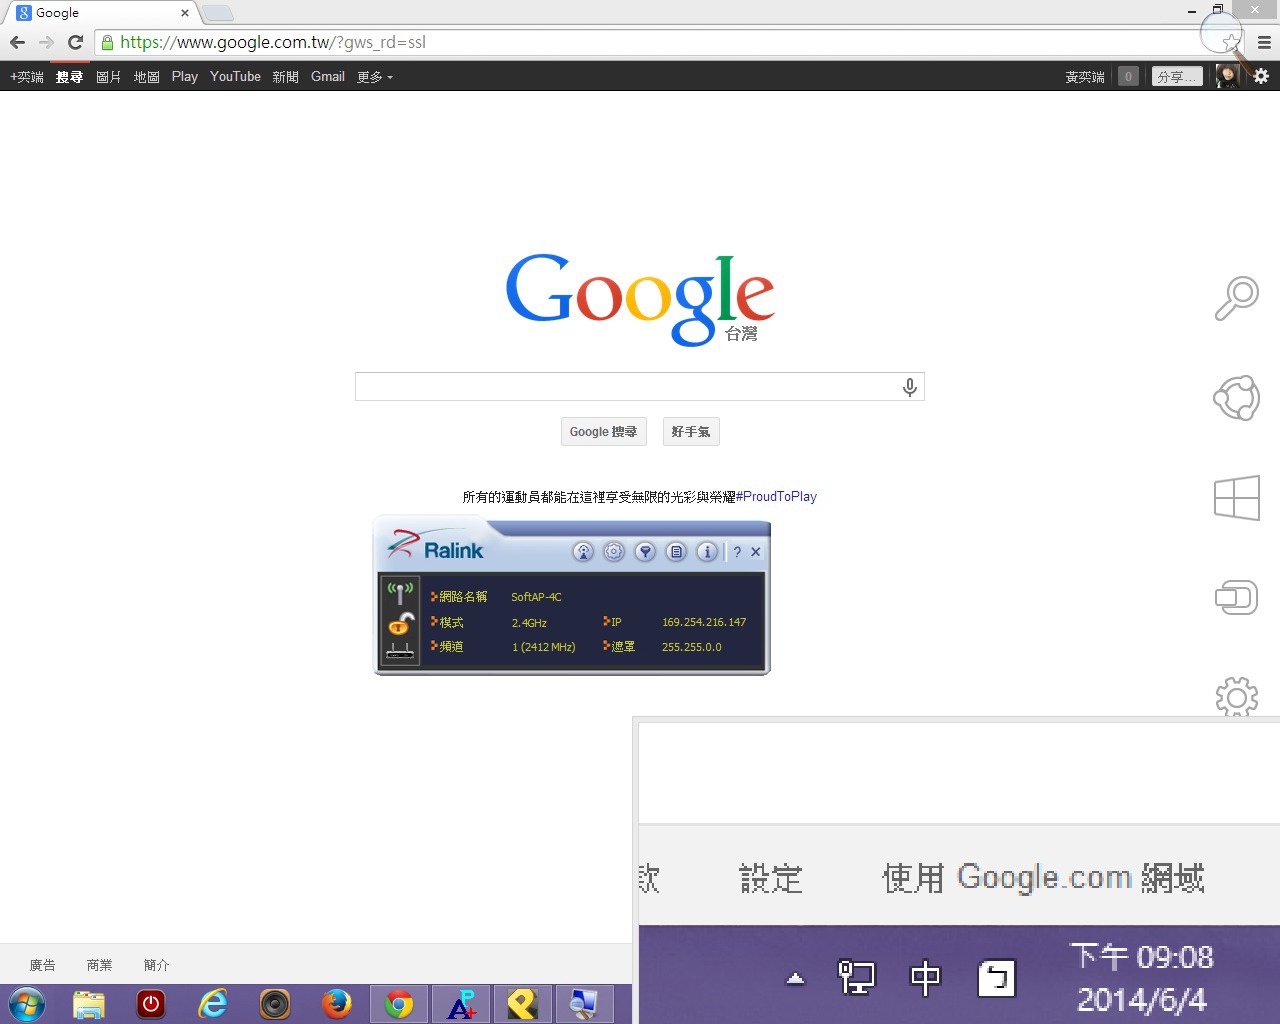Screen dimensions: 1280x1024
Task: Open Gmail in the Google bar
Action: tap(328, 77)
